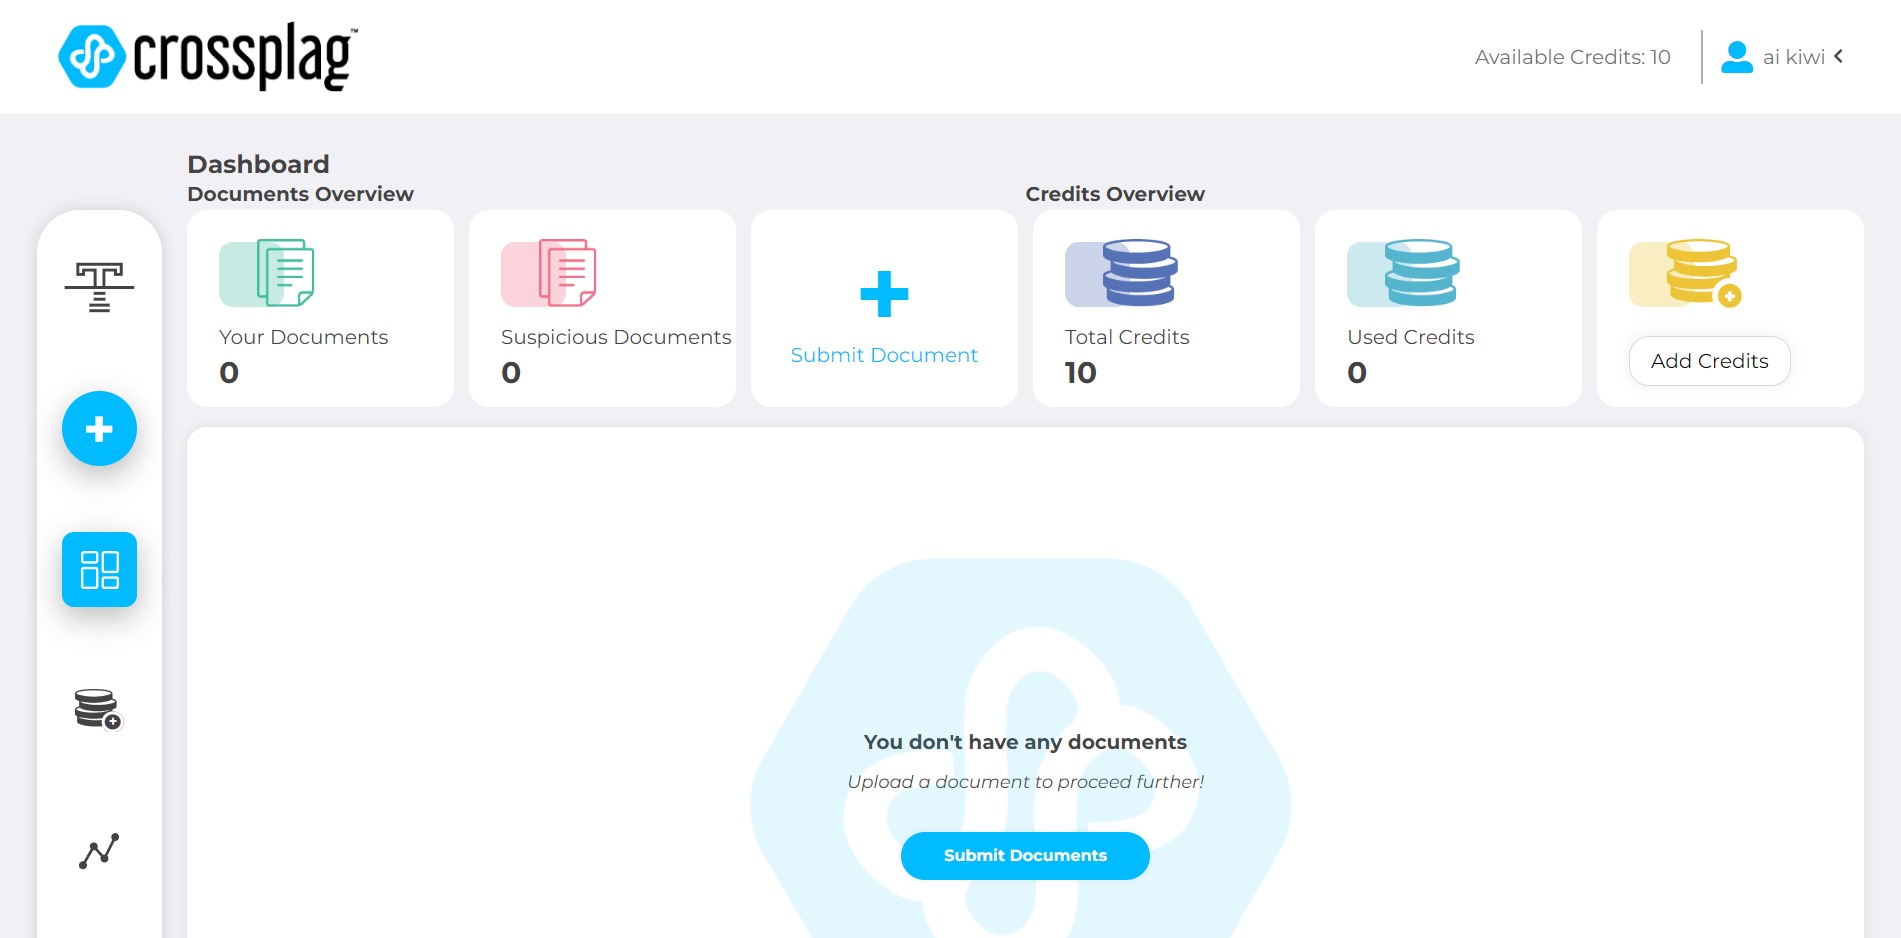1901x938 pixels.
Task: Click the Add Credits button
Action: click(1710, 361)
